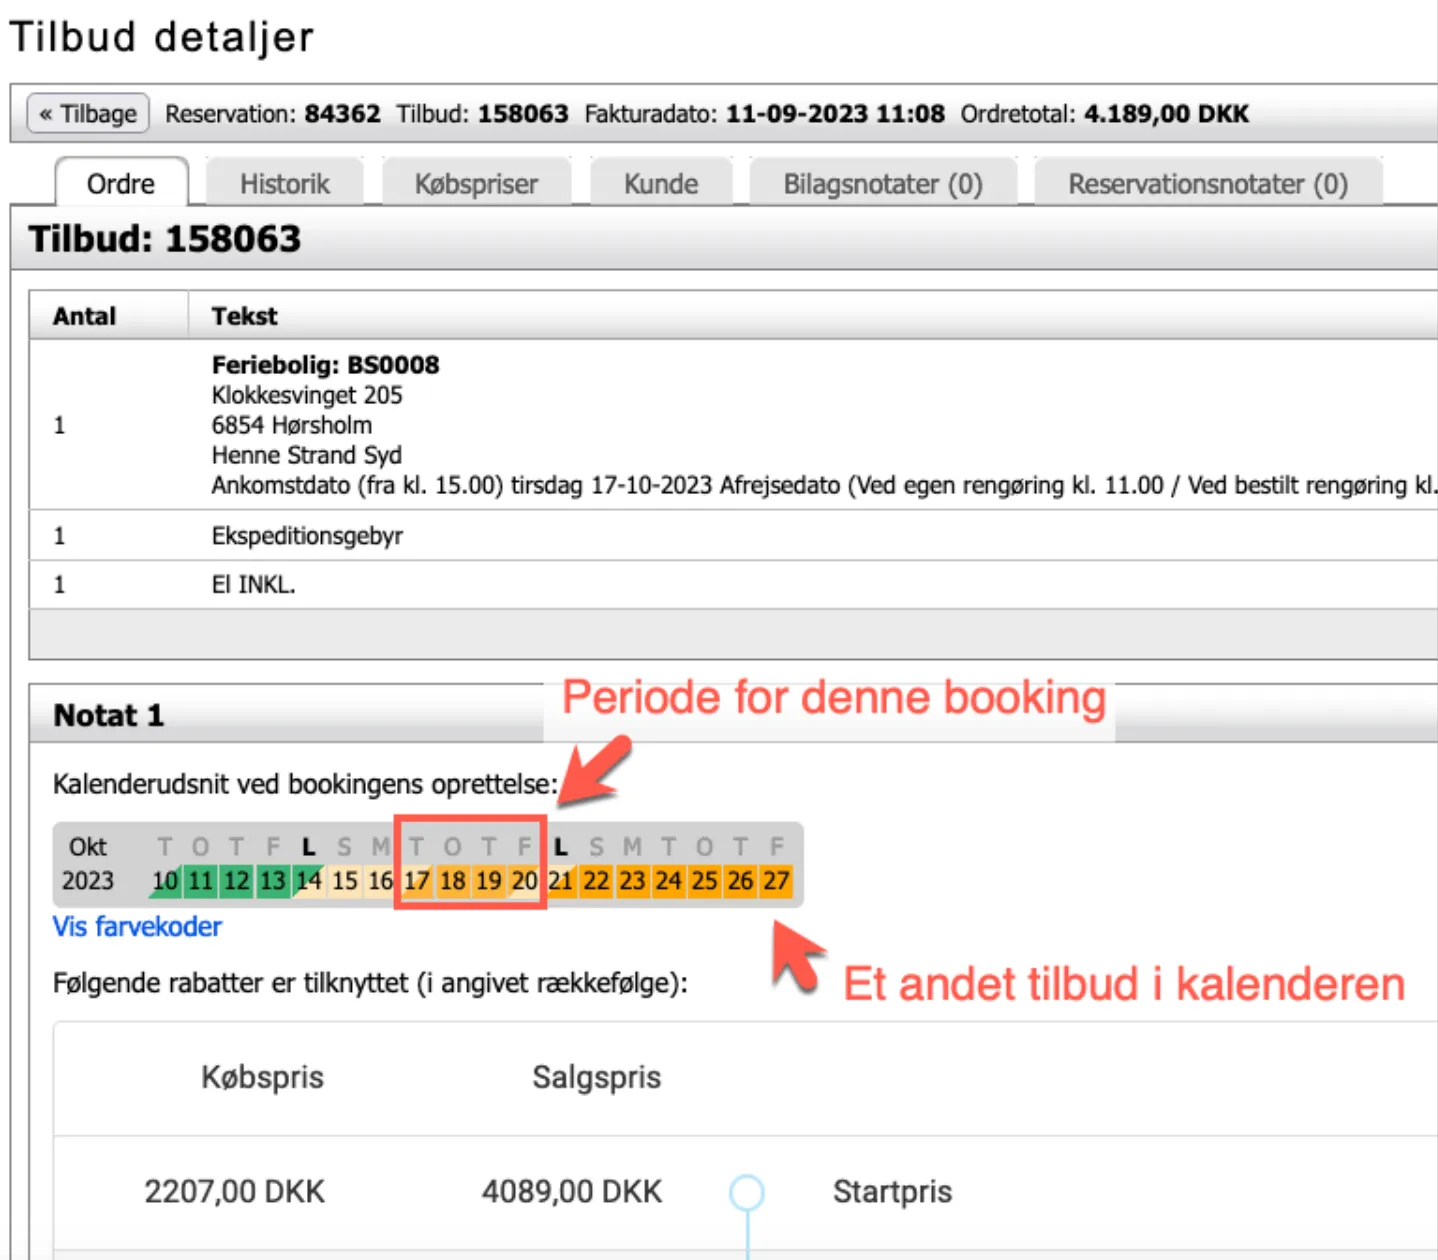The height and width of the screenshot is (1260, 1438).
Task: Open the Historik tab
Action: pos(284,184)
